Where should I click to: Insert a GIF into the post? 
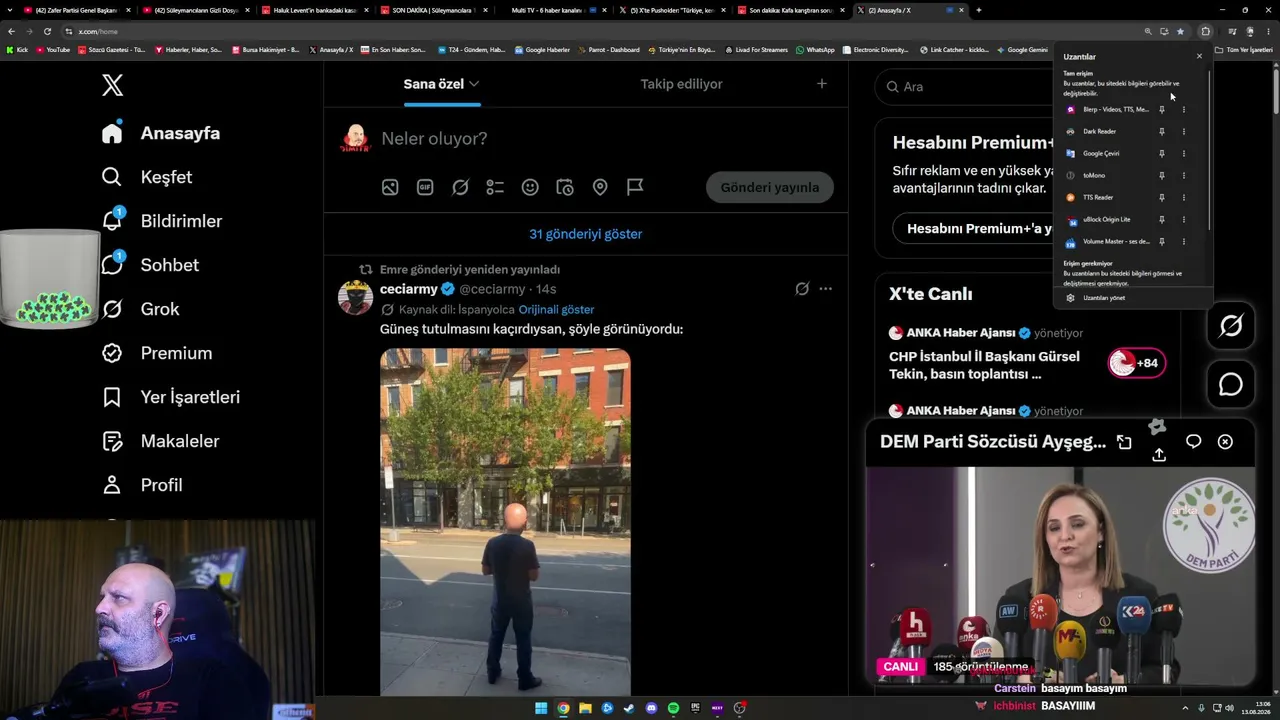pyautogui.click(x=425, y=187)
